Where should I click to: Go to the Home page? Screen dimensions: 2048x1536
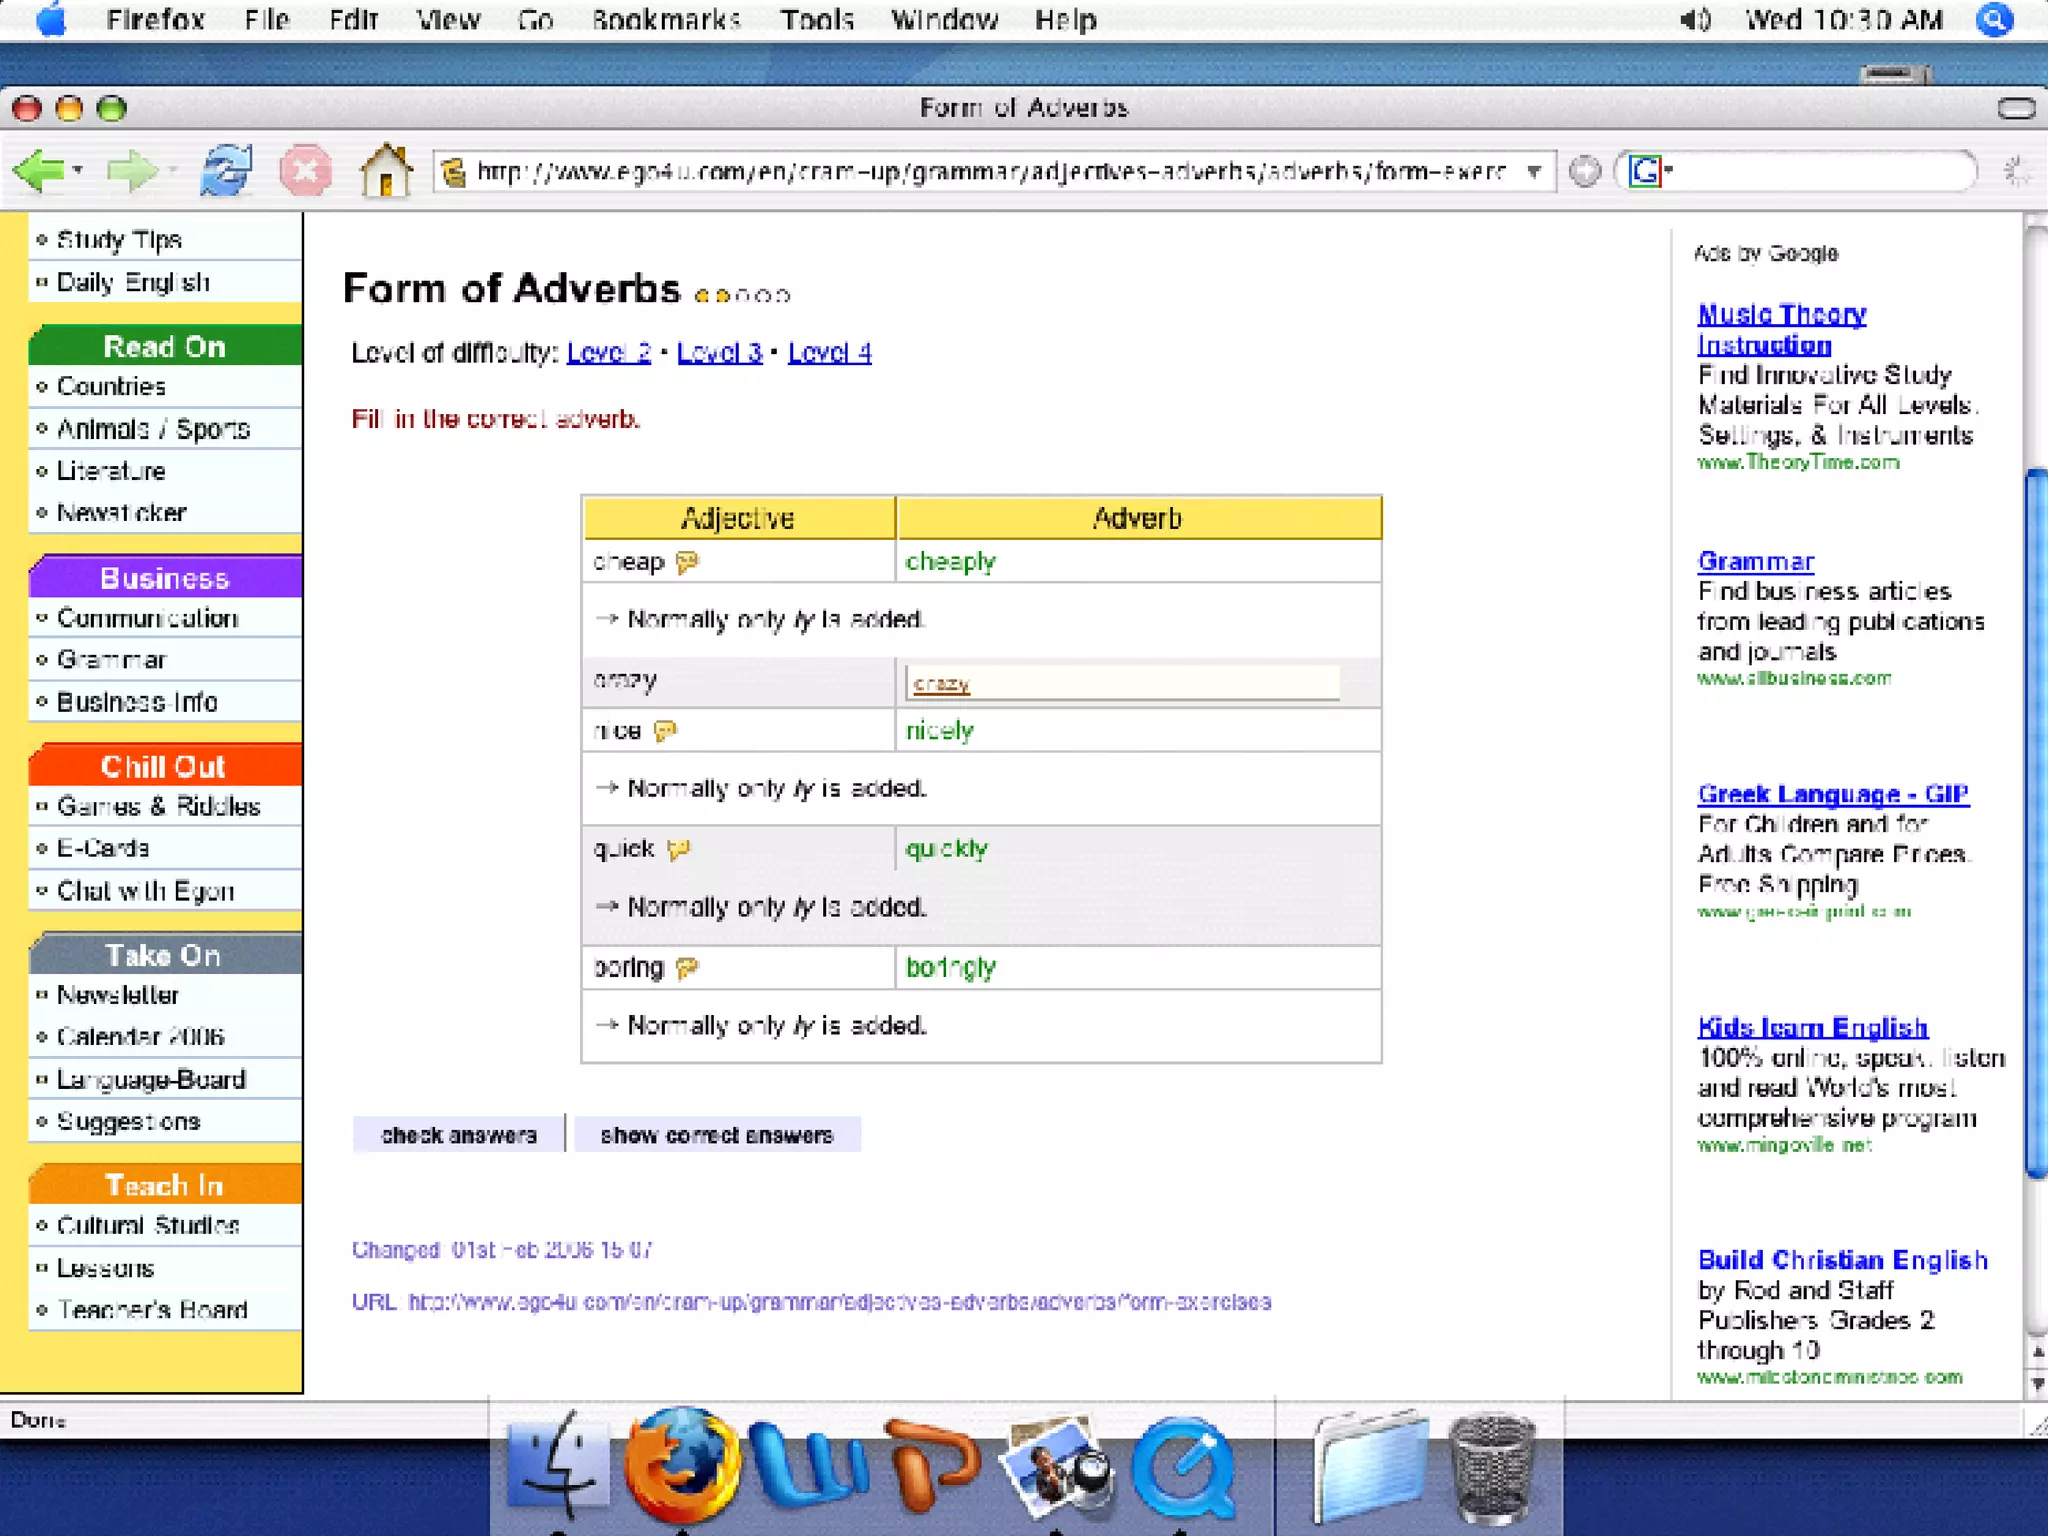point(386,171)
